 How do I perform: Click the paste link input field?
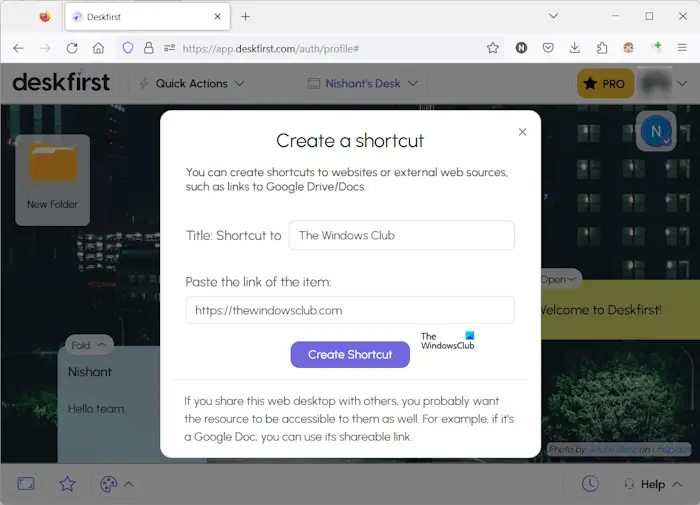click(350, 310)
